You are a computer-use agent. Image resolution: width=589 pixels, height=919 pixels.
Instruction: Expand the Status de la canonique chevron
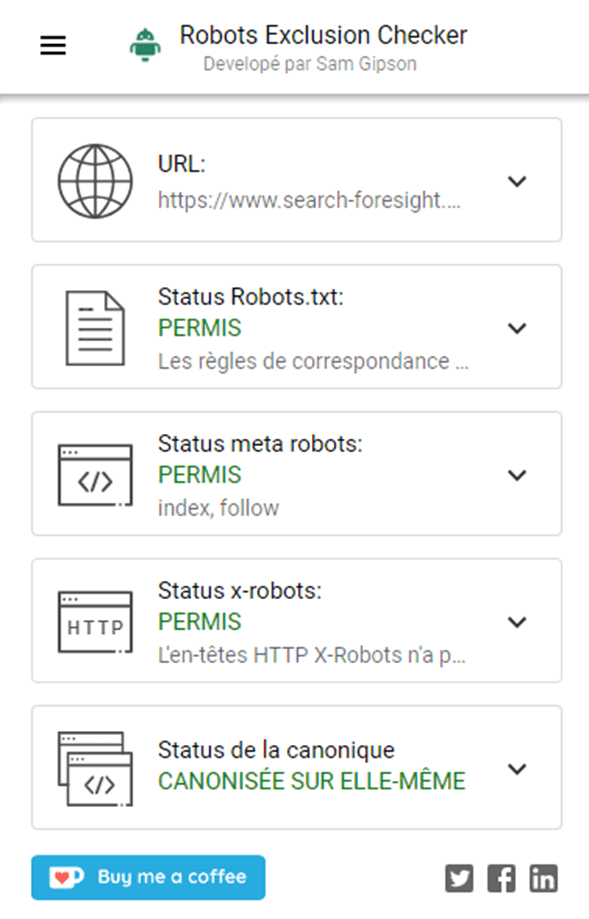(517, 769)
